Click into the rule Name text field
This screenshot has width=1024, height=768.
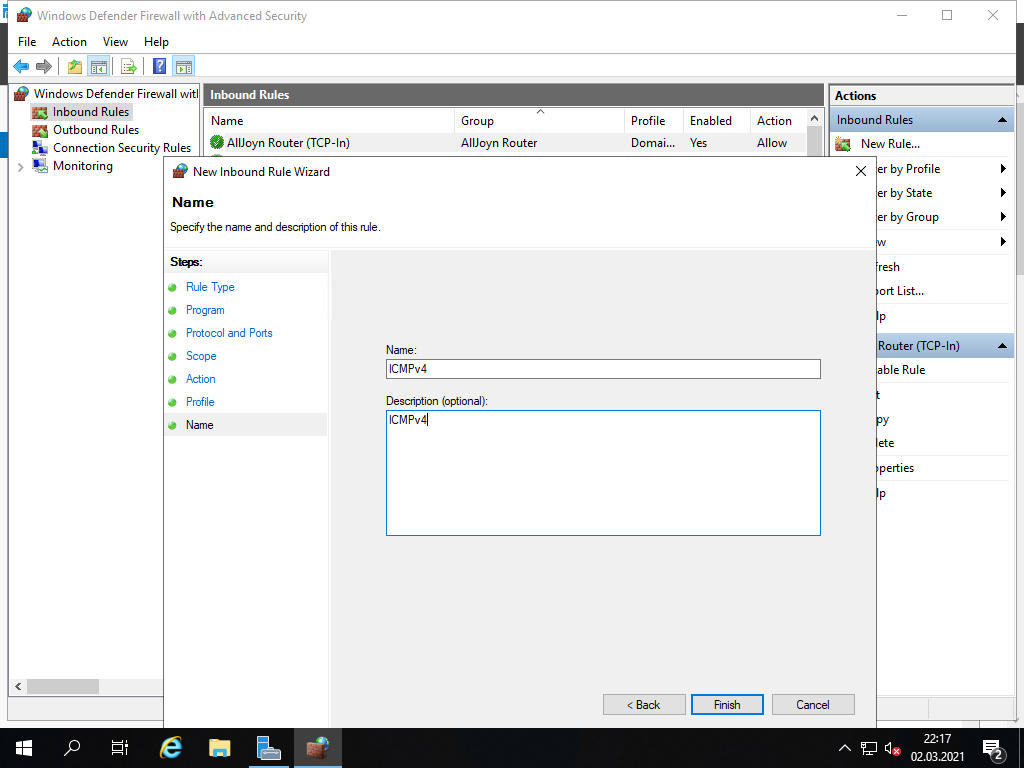click(603, 369)
